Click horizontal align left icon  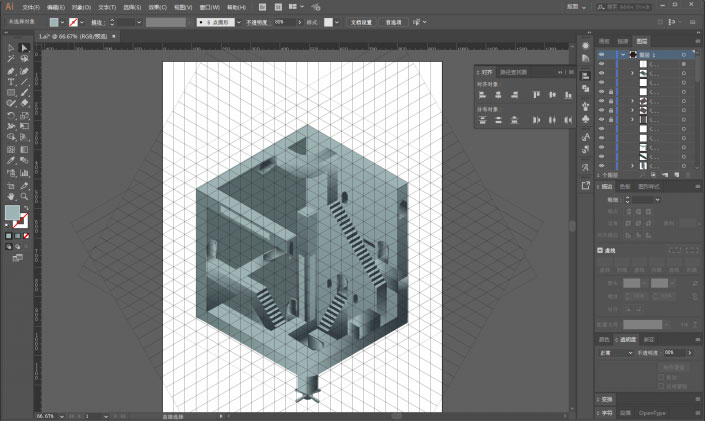click(482, 95)
